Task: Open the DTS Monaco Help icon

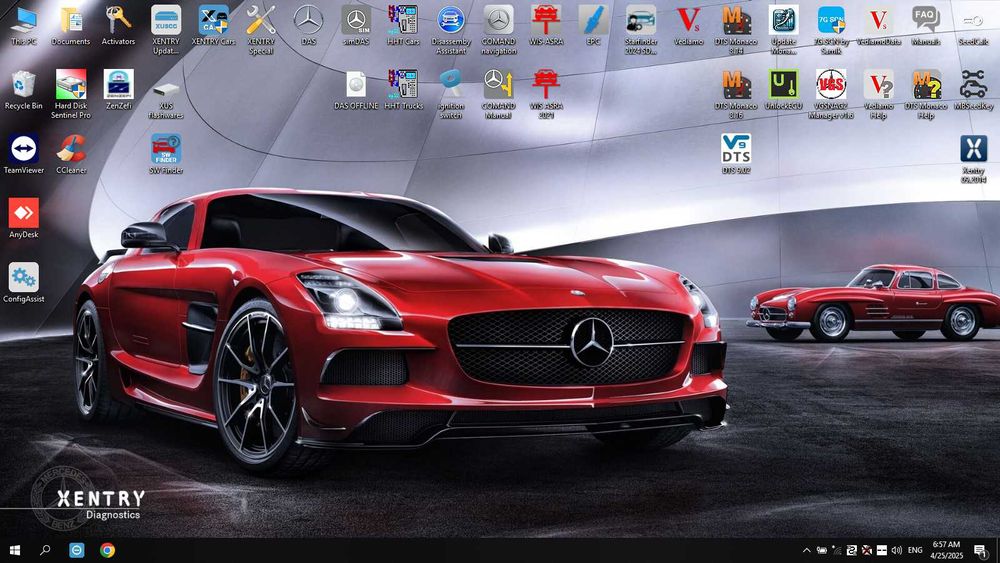Action: pos(926,94)
